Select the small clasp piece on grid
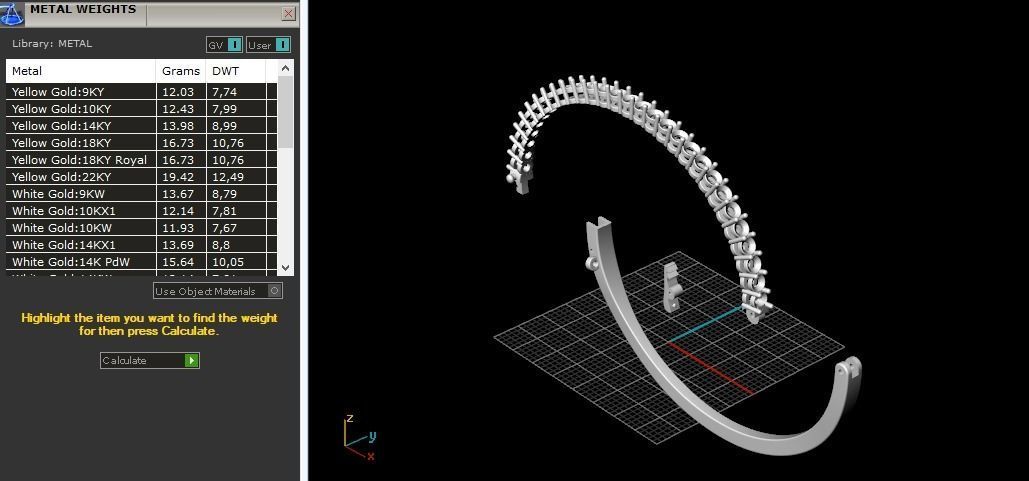The height and width of the screenshot is (481, 1029). (x=671, y=287)
